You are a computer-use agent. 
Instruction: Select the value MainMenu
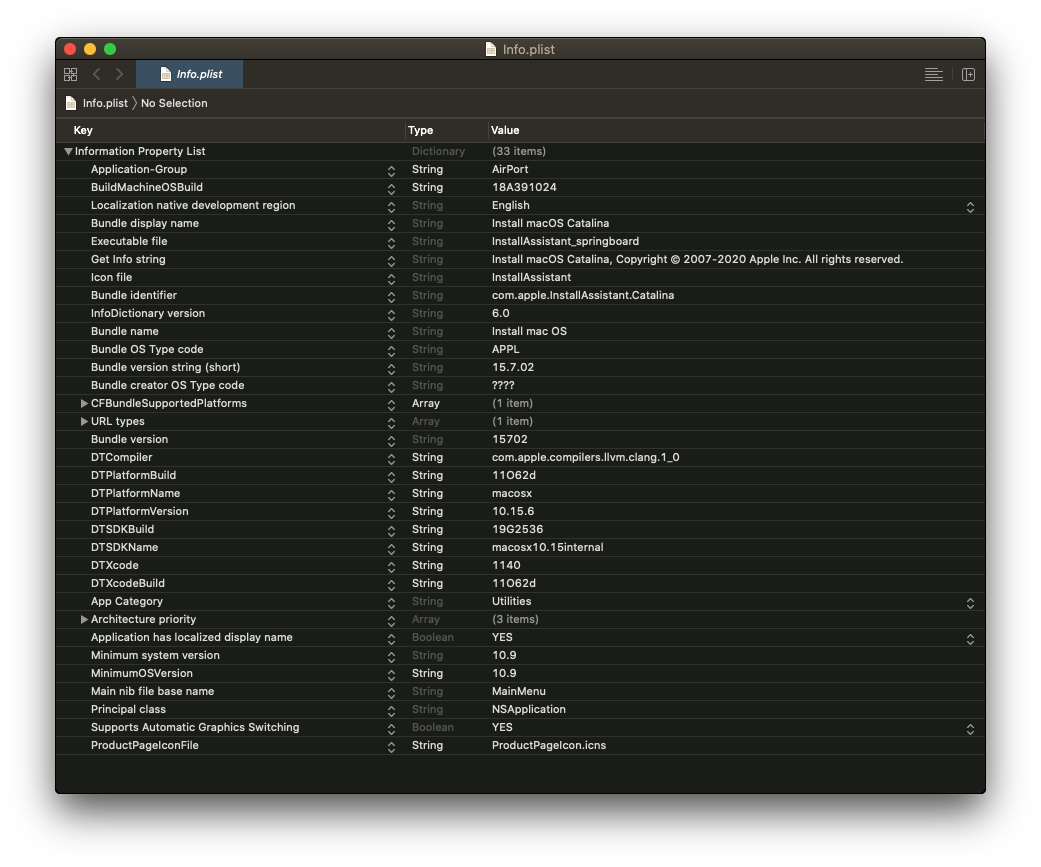pos(519,691)
